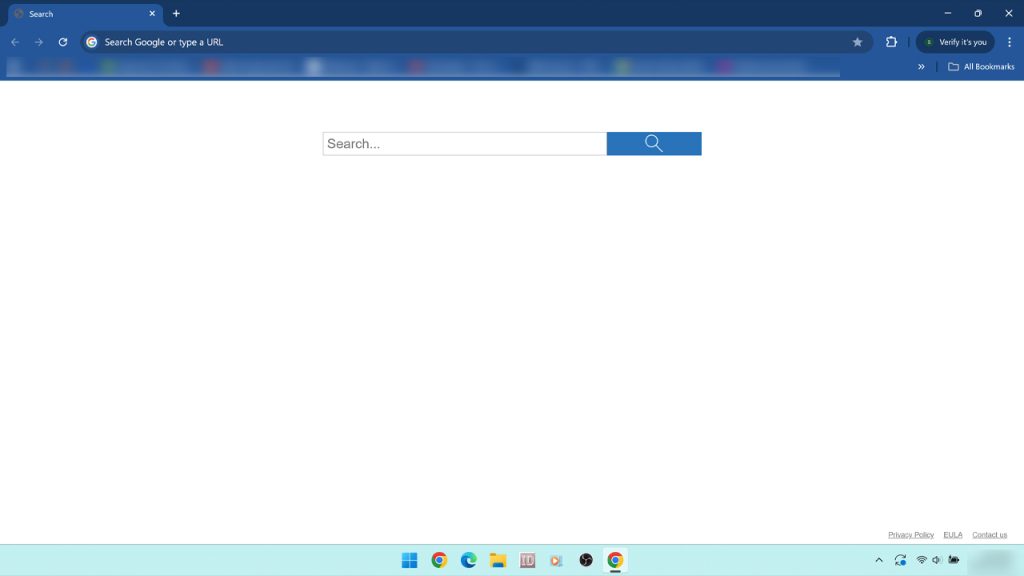Launch Microsoft Edge from taskbar
Viewport: 1024px width, 576px height.
(468, 560)
